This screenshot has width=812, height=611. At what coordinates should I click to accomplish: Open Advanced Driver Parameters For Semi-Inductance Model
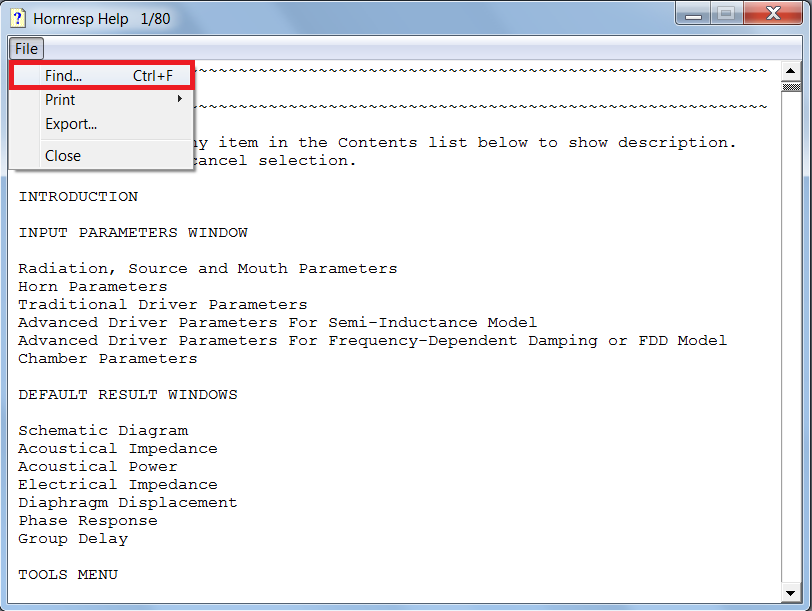tap(278, 323)
